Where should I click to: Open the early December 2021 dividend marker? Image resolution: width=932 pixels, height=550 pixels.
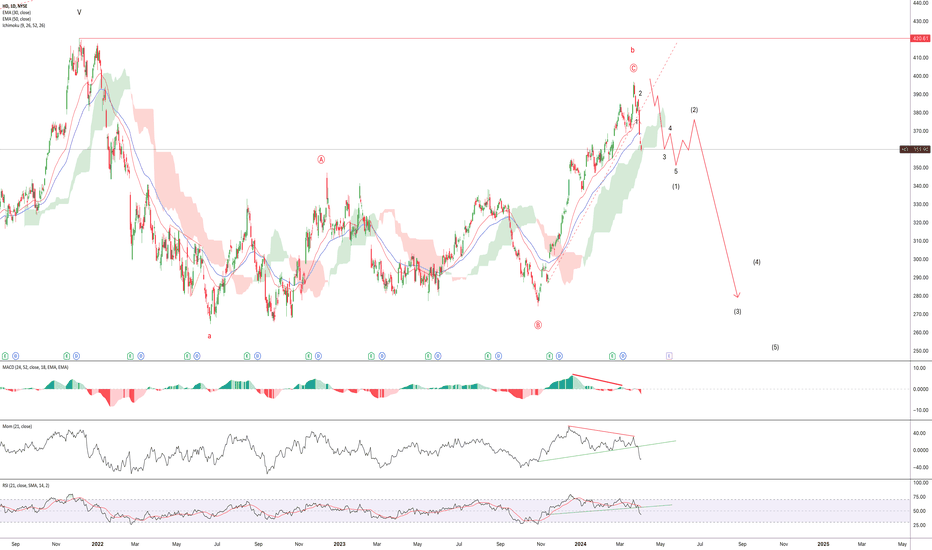[76, 356]
